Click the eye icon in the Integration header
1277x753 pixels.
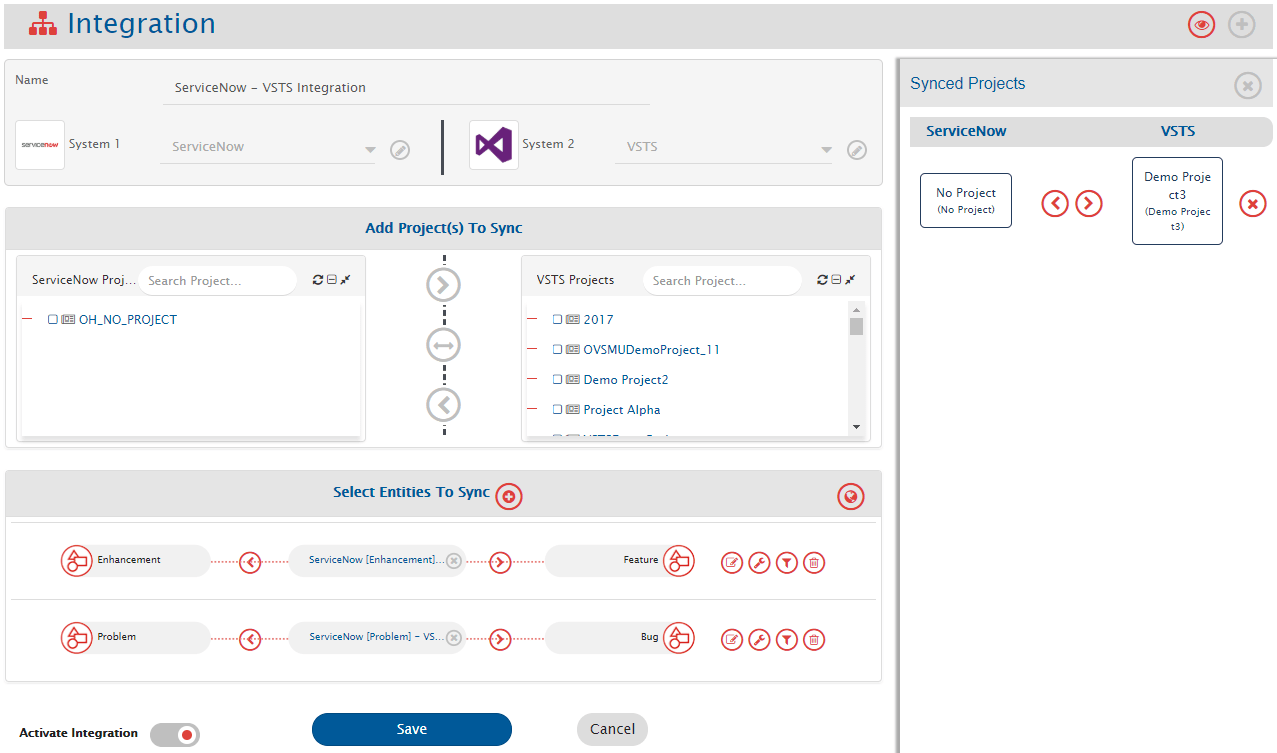pos(1201,25)
